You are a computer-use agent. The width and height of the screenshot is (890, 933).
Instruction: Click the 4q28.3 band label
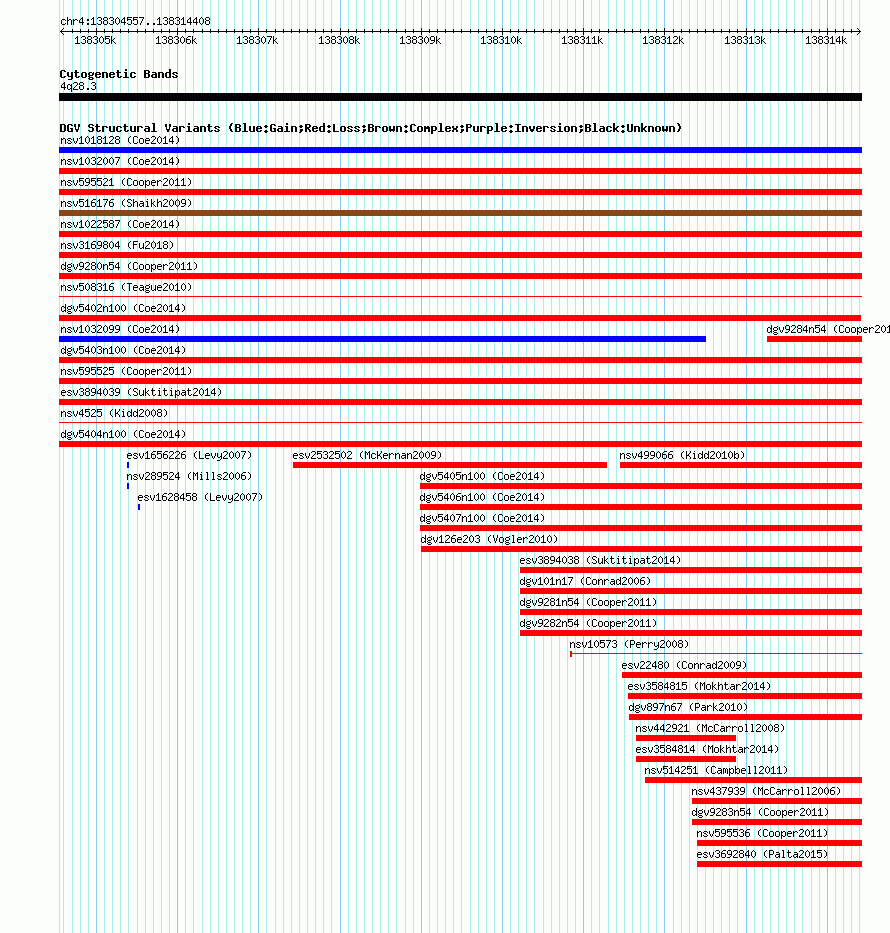[79, 86]
